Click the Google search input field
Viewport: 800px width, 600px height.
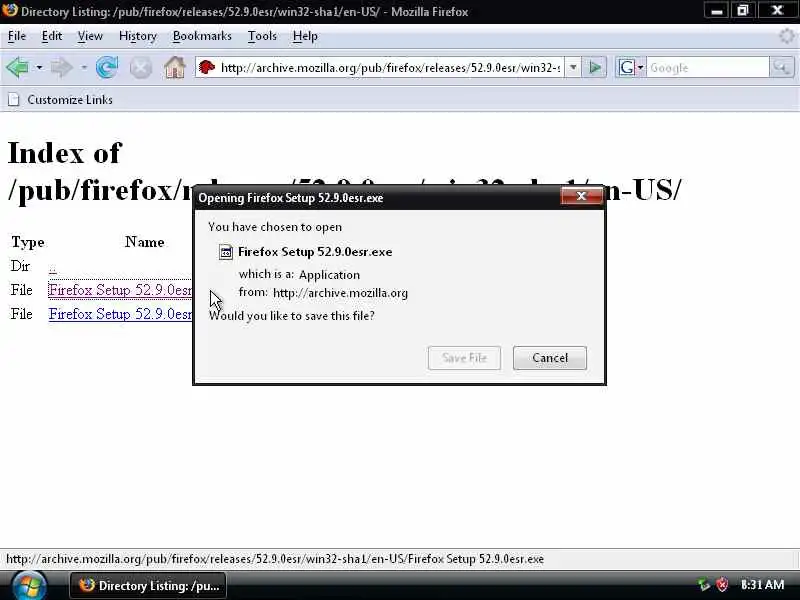(x=707, y=67)
